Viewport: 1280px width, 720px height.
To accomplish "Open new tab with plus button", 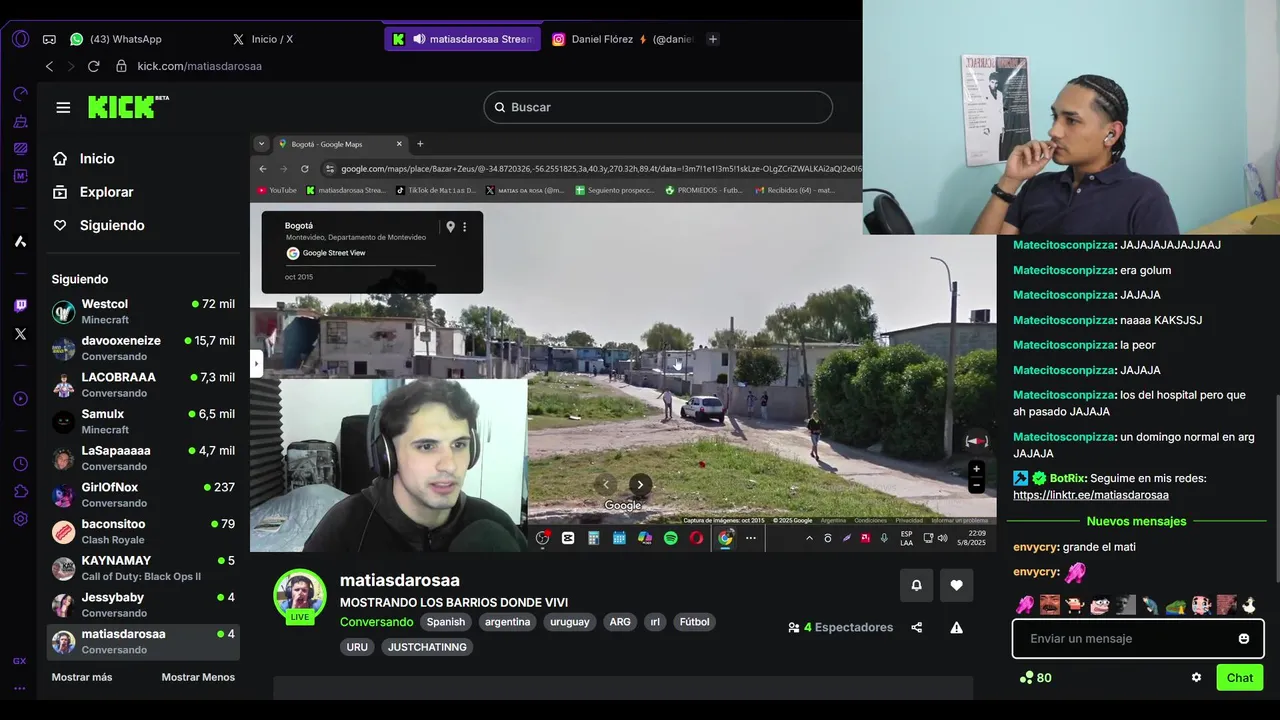I will click(713, 39).
